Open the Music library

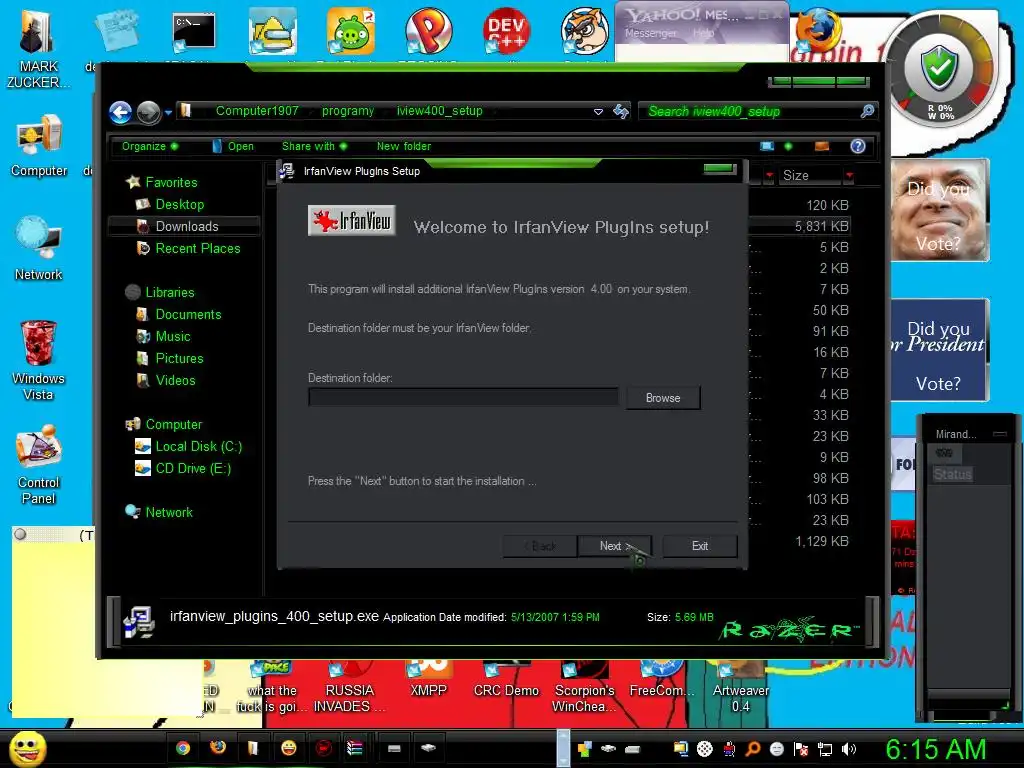pyautogui.click(x=172, y=336)
